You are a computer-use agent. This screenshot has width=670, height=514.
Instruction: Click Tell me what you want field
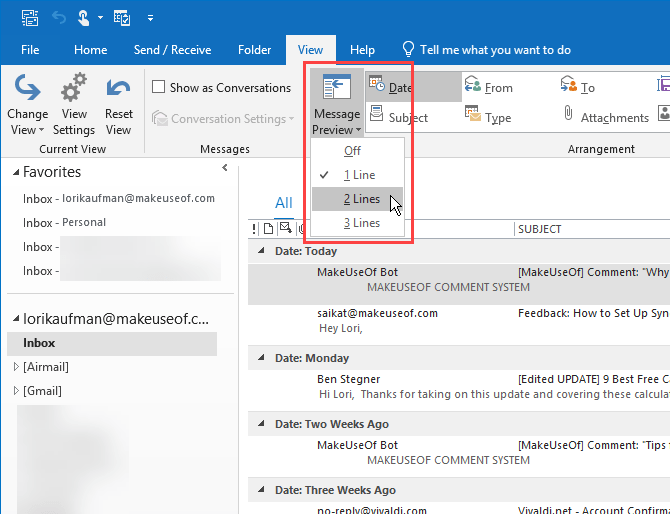tap(487, 50)
